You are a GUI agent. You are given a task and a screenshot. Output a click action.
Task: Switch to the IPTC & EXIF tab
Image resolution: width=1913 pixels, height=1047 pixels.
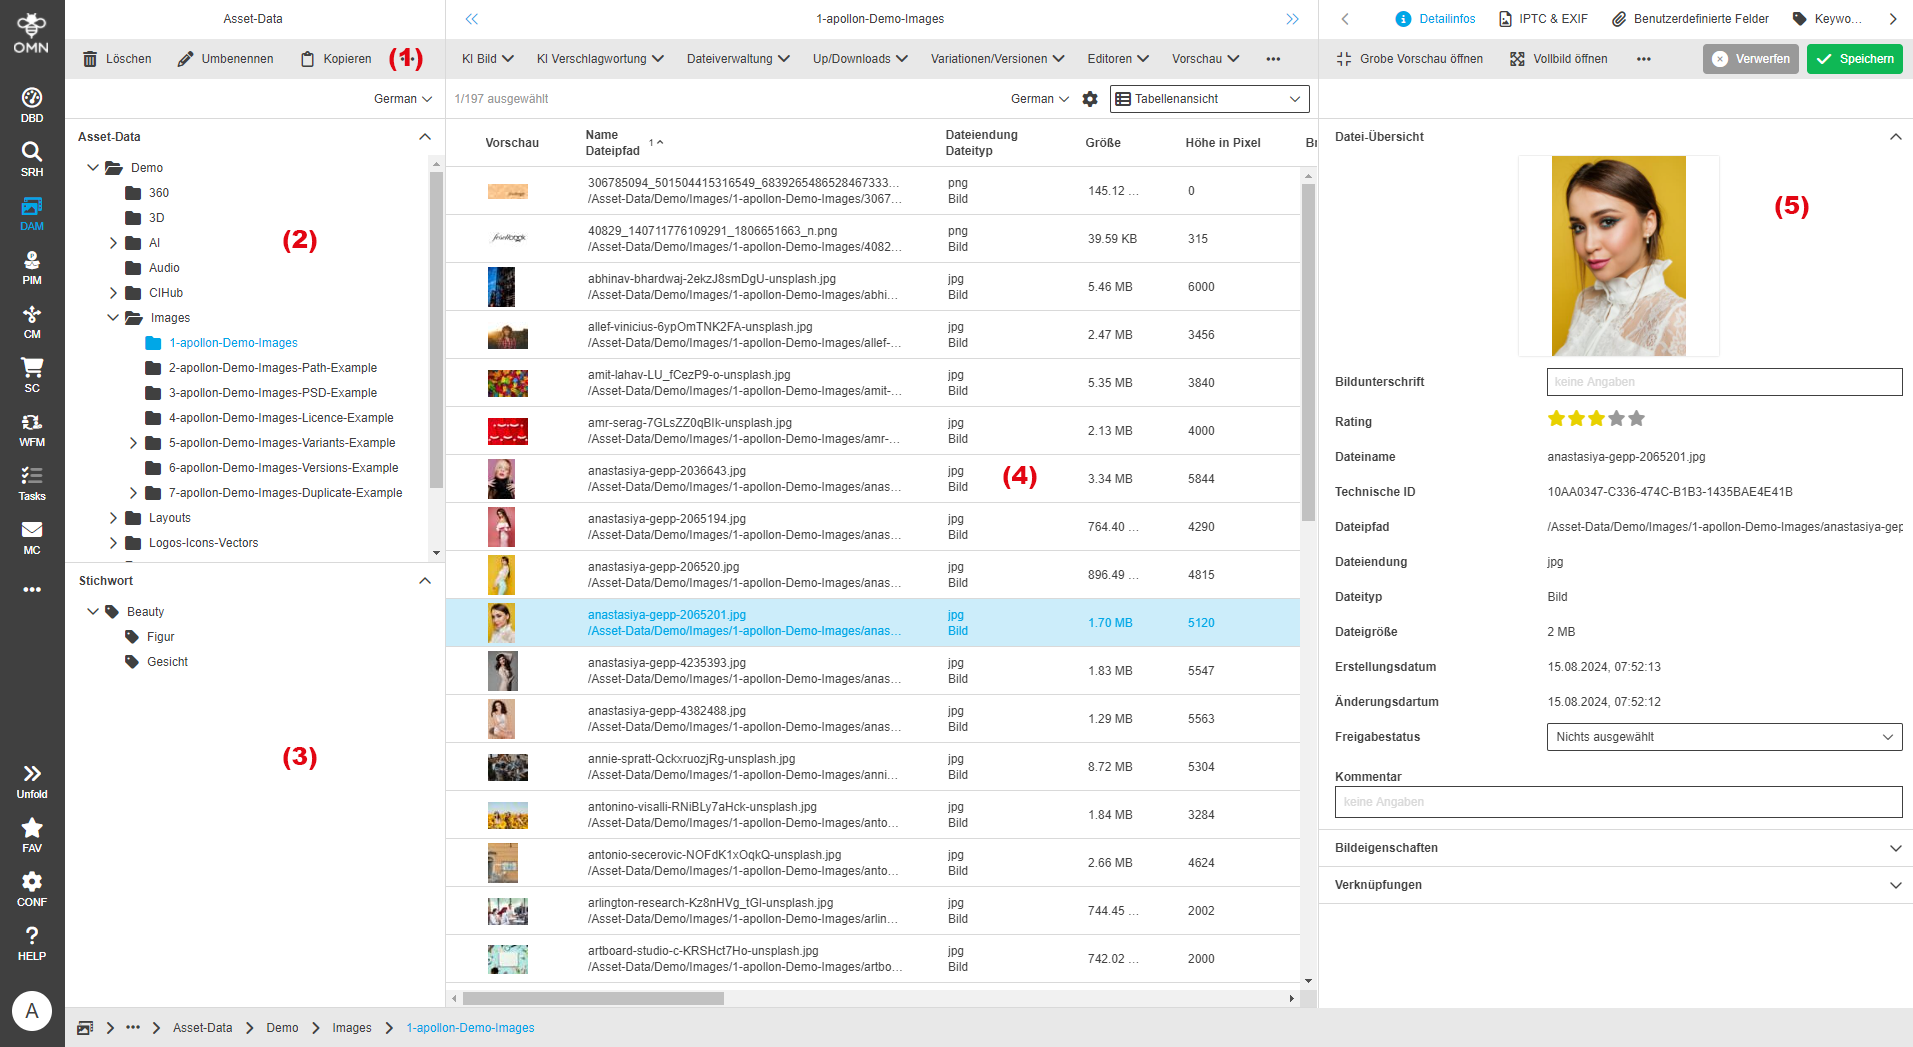click(1543, 19)
